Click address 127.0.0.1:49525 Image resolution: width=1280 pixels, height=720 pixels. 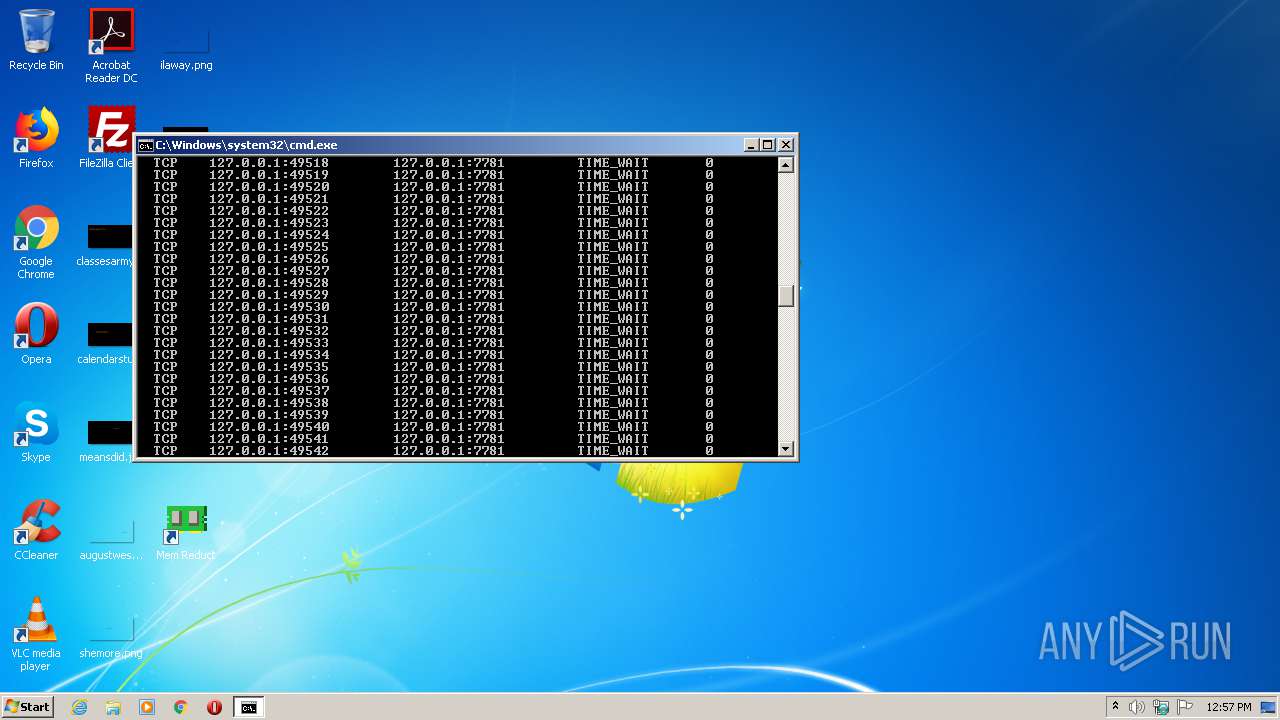[269, 247]
